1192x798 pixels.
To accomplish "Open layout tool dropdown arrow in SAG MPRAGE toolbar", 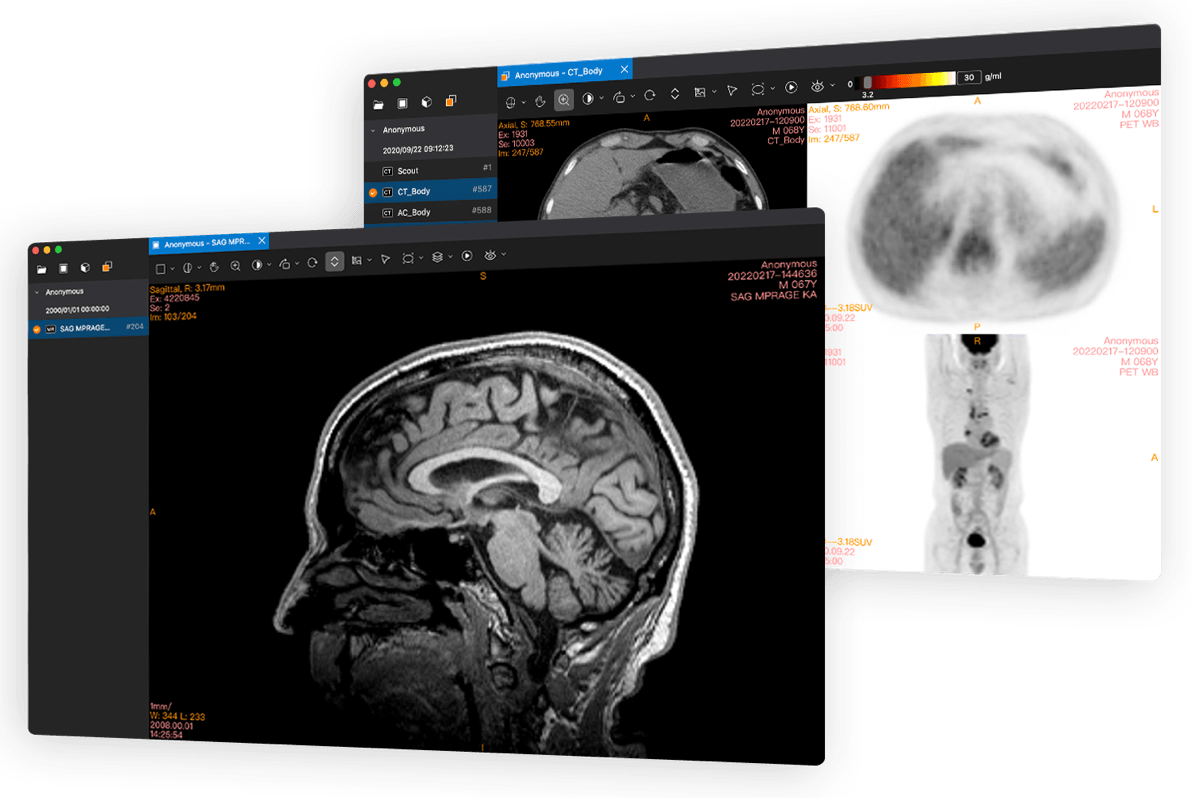I will coord(173,268).
